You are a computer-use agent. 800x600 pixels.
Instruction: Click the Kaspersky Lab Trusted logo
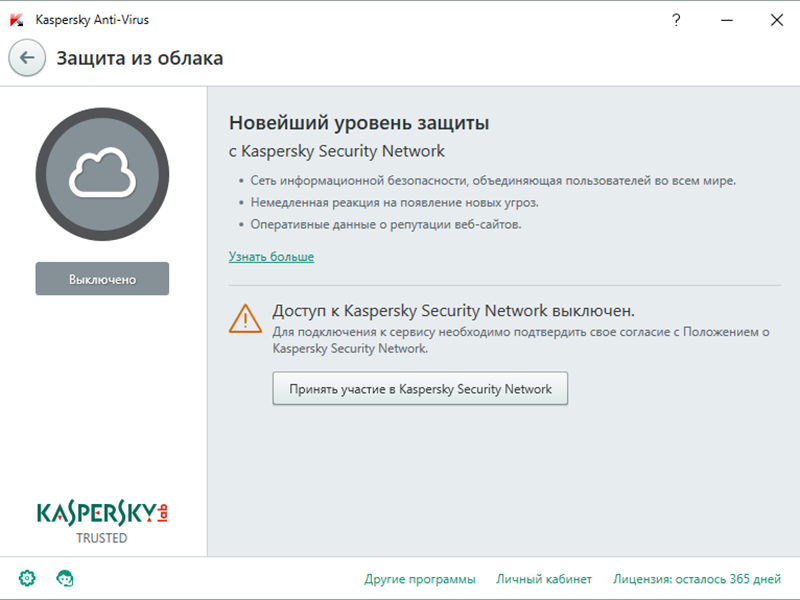[102, 521]
